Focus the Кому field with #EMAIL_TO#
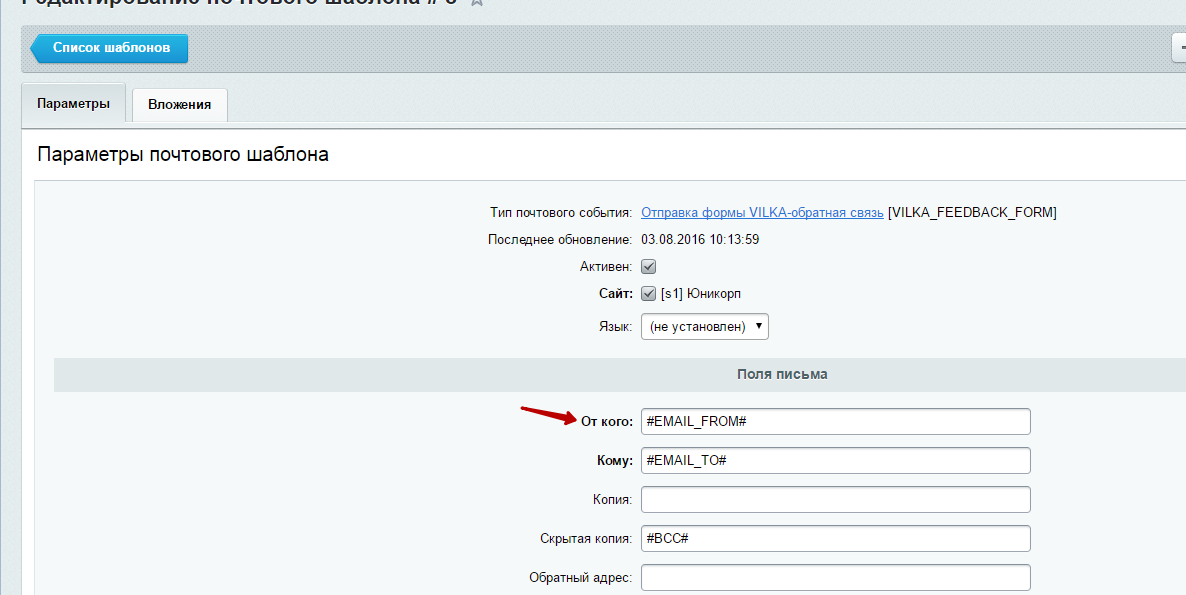Screen dimensions: 1186x595 [x=835, y=461]
